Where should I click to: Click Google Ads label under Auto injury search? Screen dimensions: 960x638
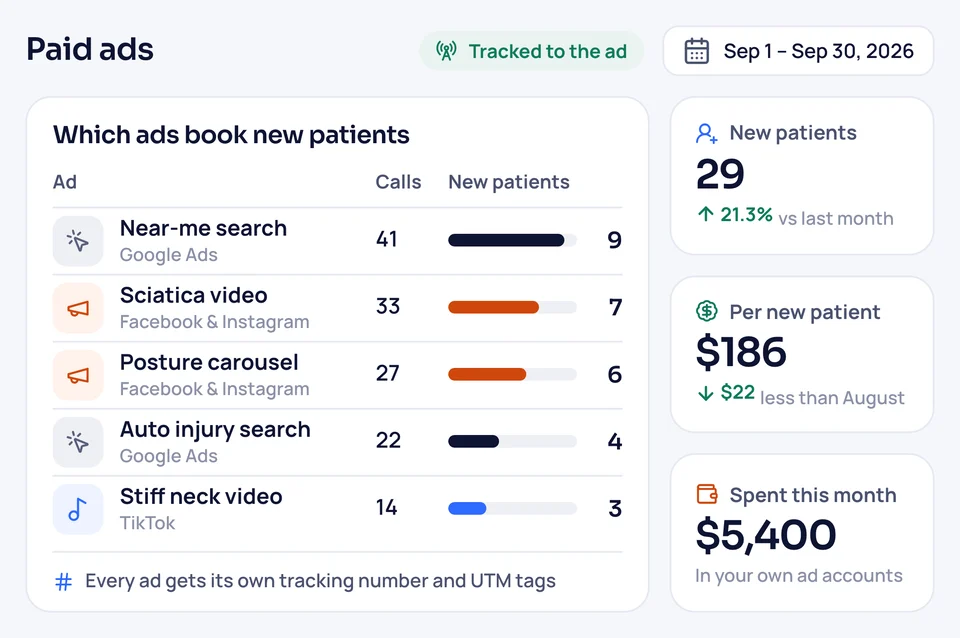(x=168, y=456)
